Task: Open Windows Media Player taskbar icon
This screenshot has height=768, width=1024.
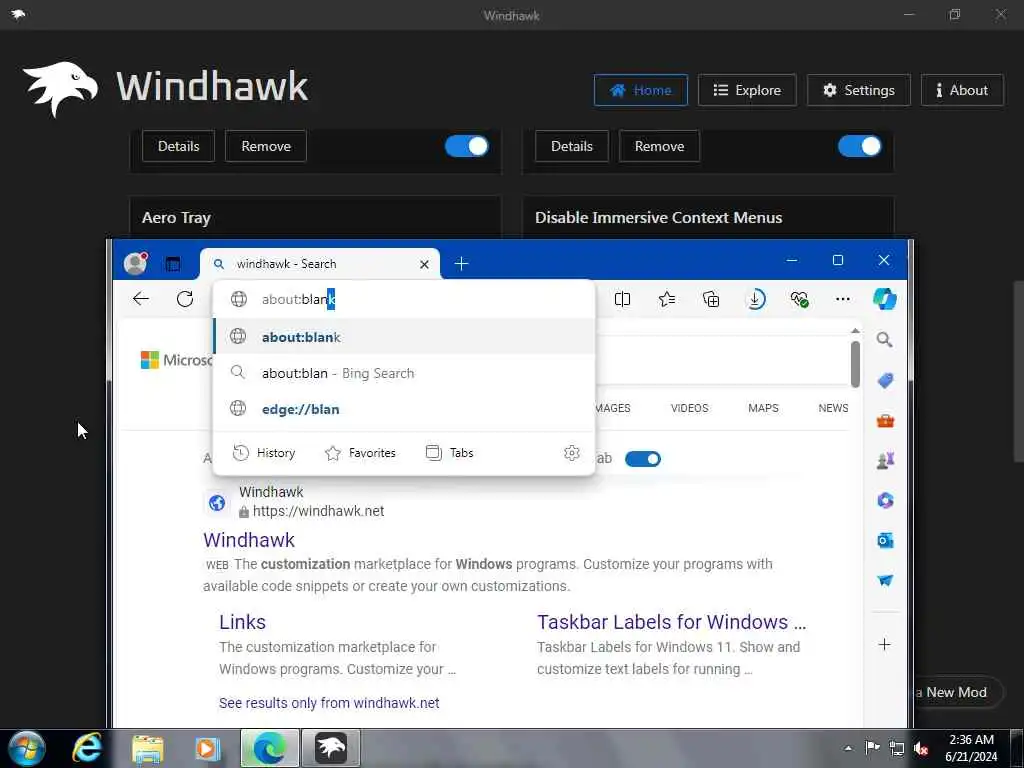Action: [208, 748]
